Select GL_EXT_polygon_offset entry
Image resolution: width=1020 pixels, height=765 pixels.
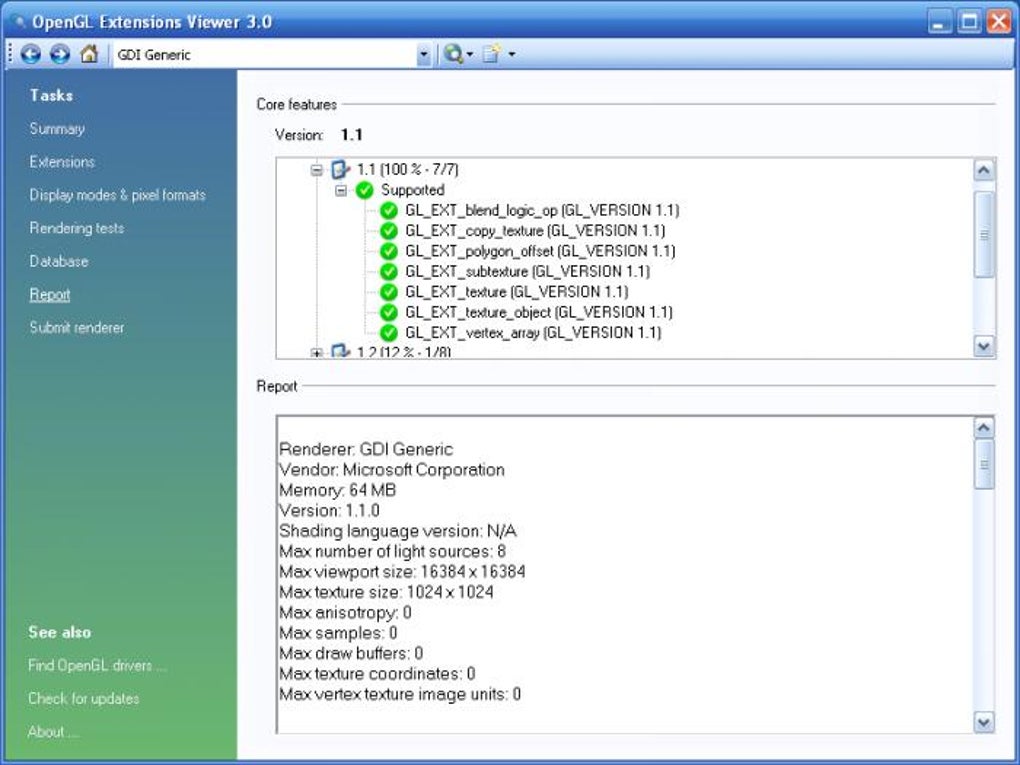pos(540,251)
